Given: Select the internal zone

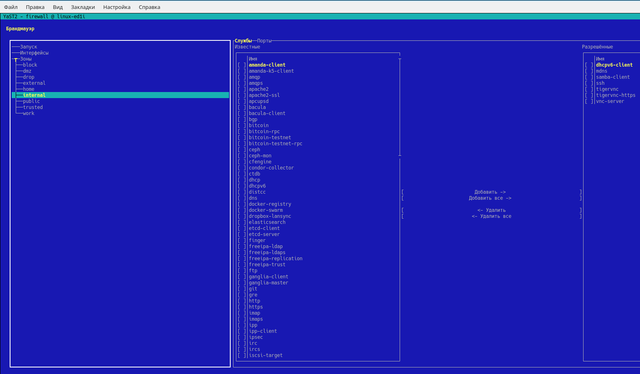Looking at the screenshot, I should (x=121, y=95).
